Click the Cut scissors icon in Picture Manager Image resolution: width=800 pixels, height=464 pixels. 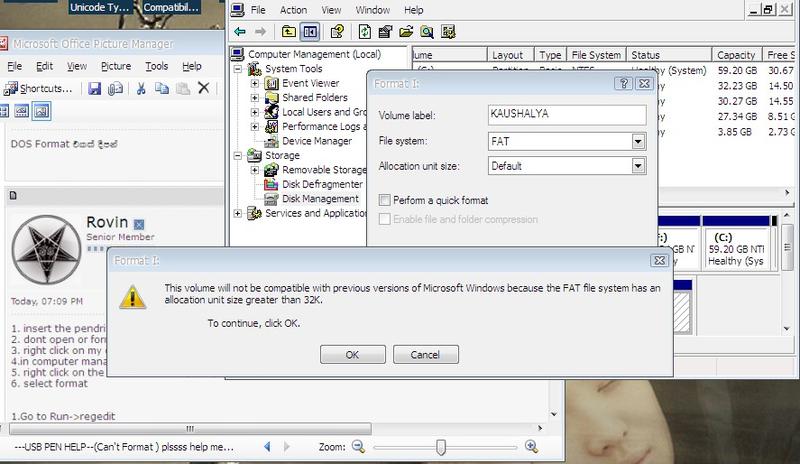[141, 88]
